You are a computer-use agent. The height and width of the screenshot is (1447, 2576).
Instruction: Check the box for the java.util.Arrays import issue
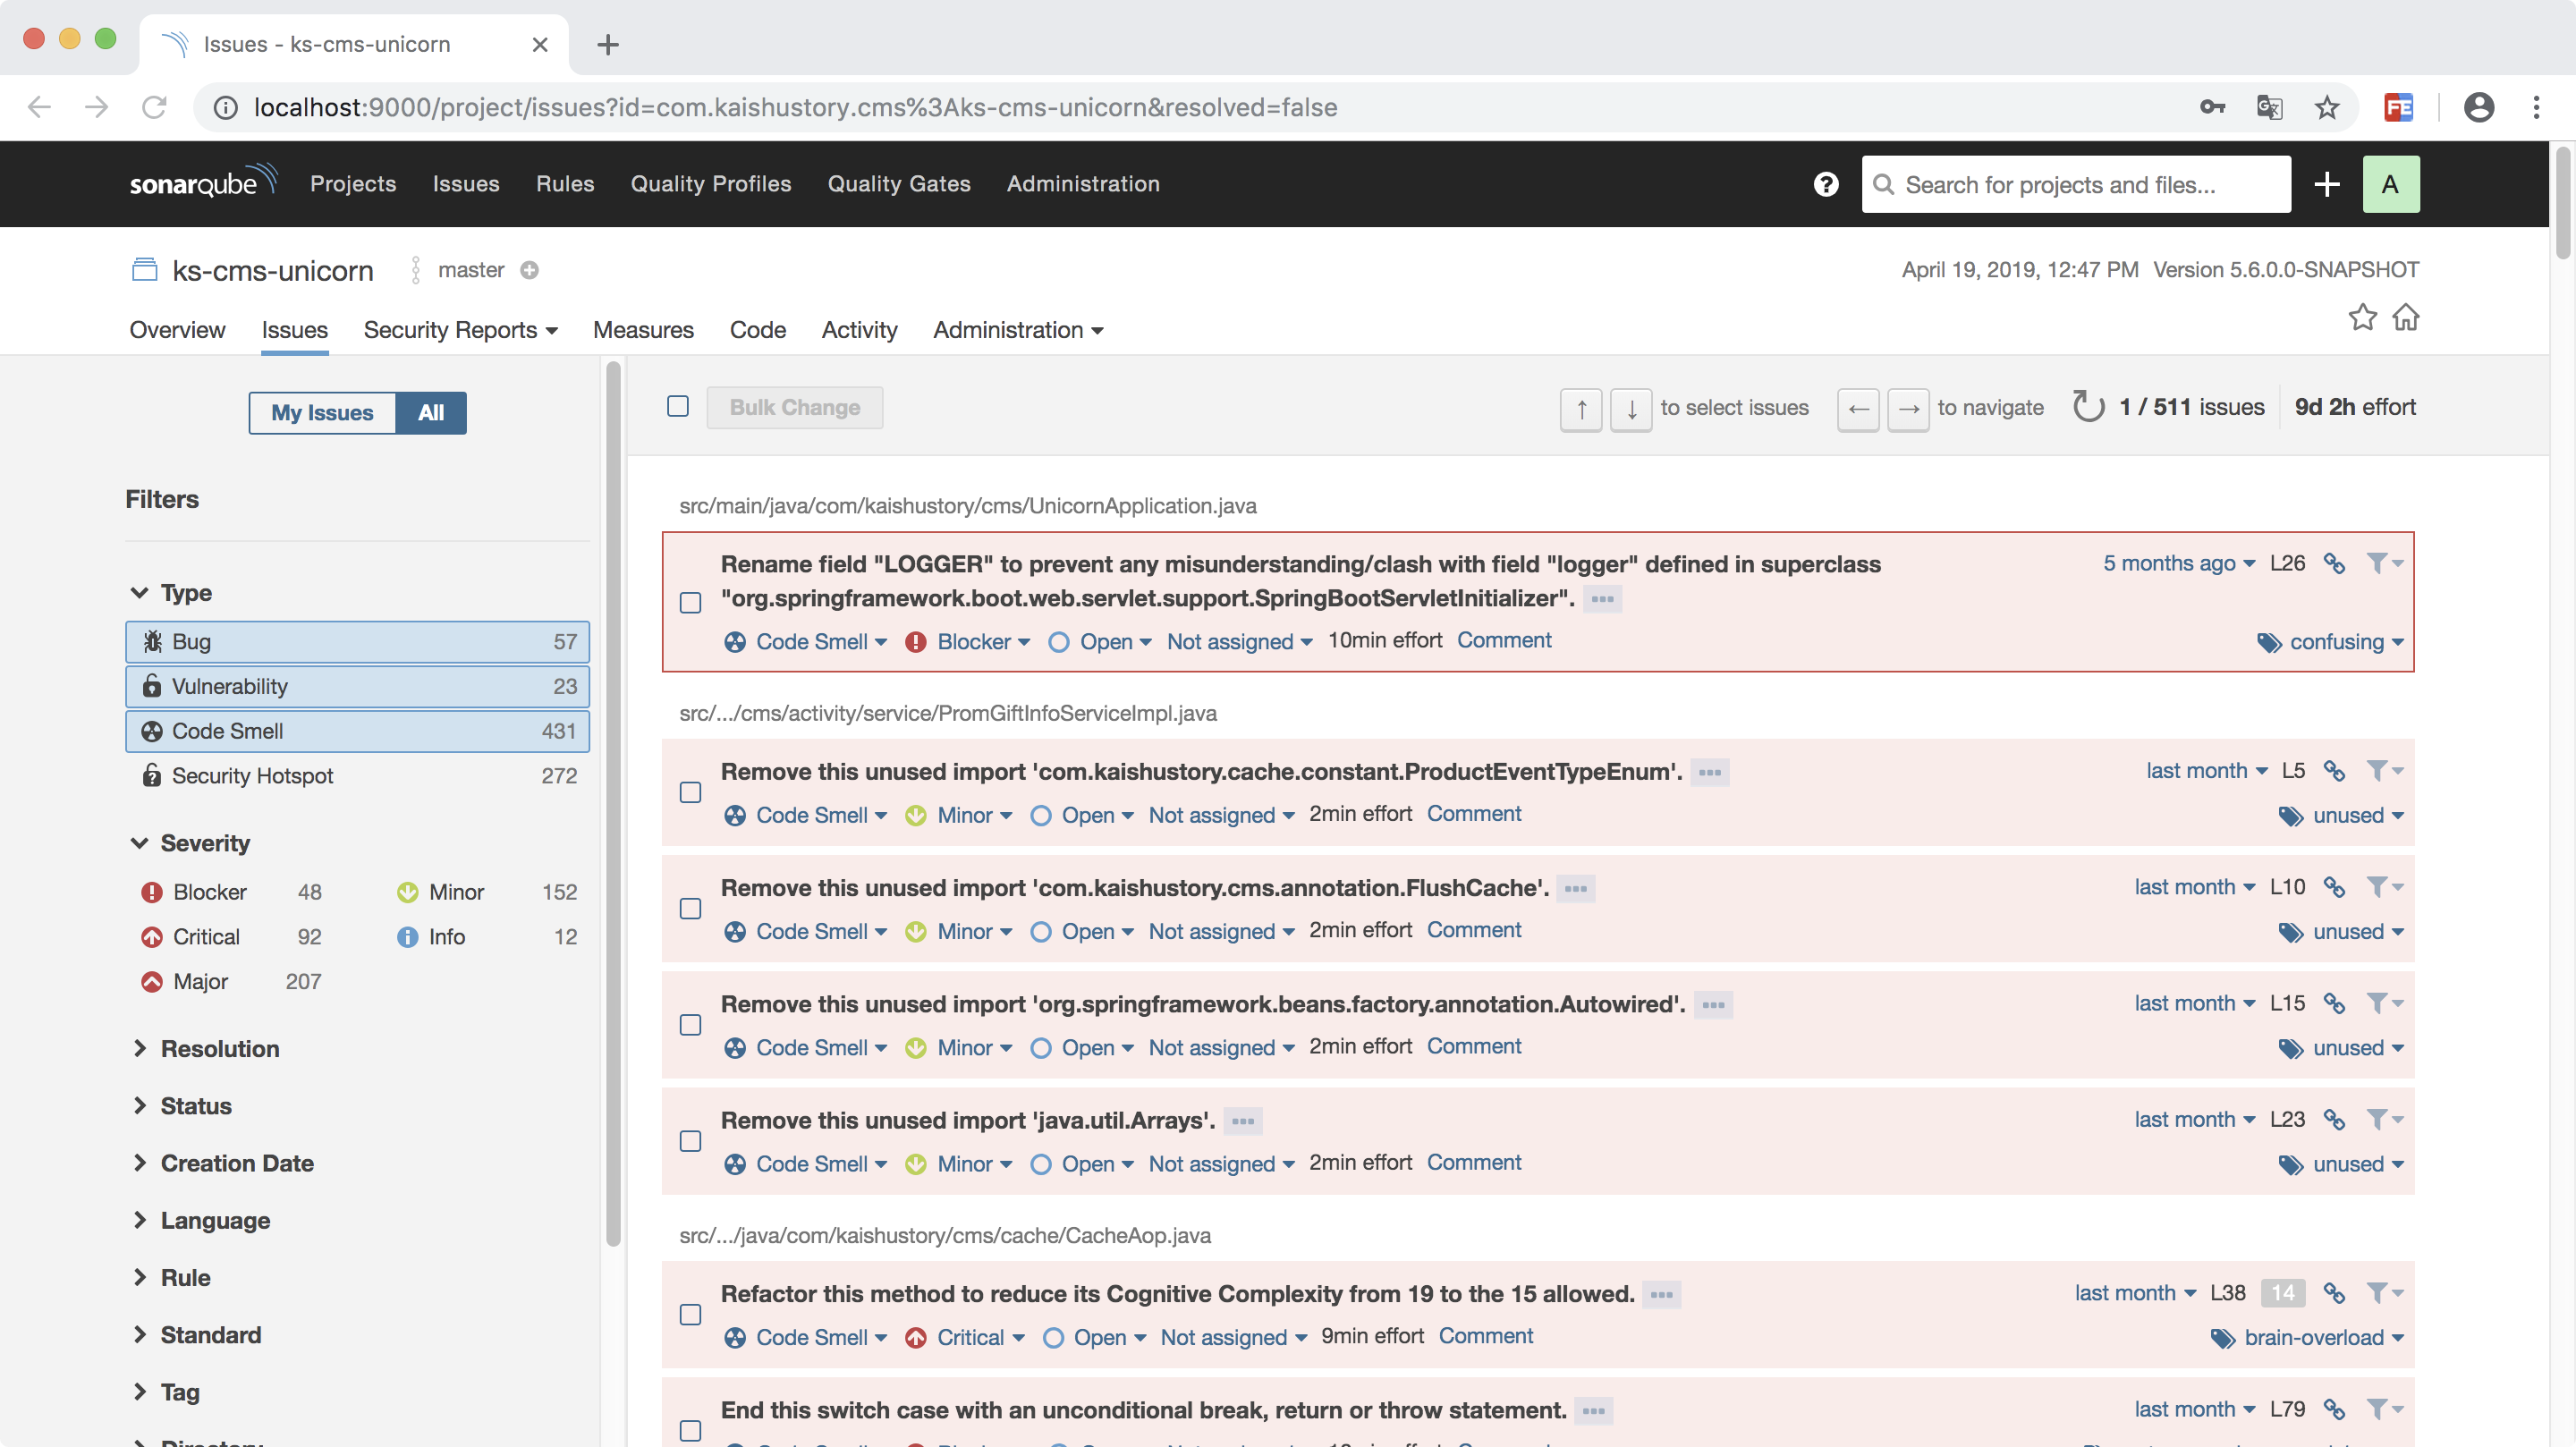[690, 1141]
